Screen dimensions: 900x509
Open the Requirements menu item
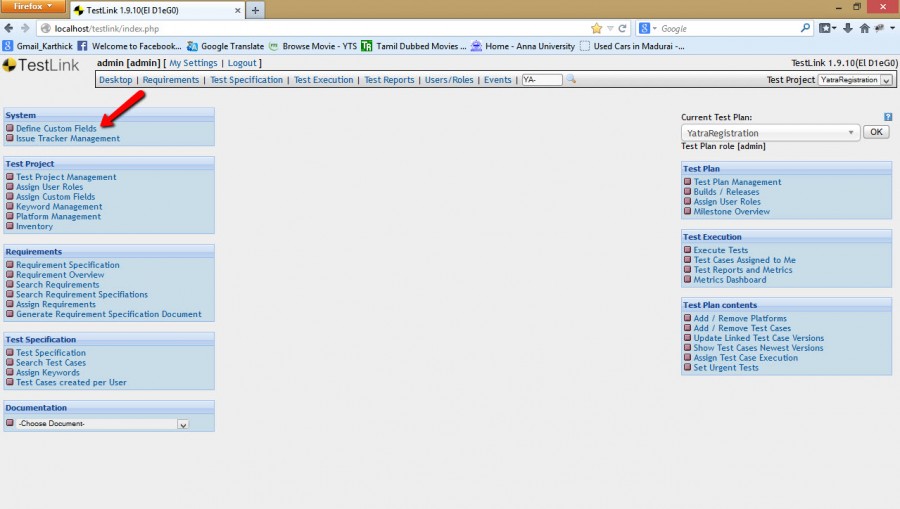pos(170,80)
